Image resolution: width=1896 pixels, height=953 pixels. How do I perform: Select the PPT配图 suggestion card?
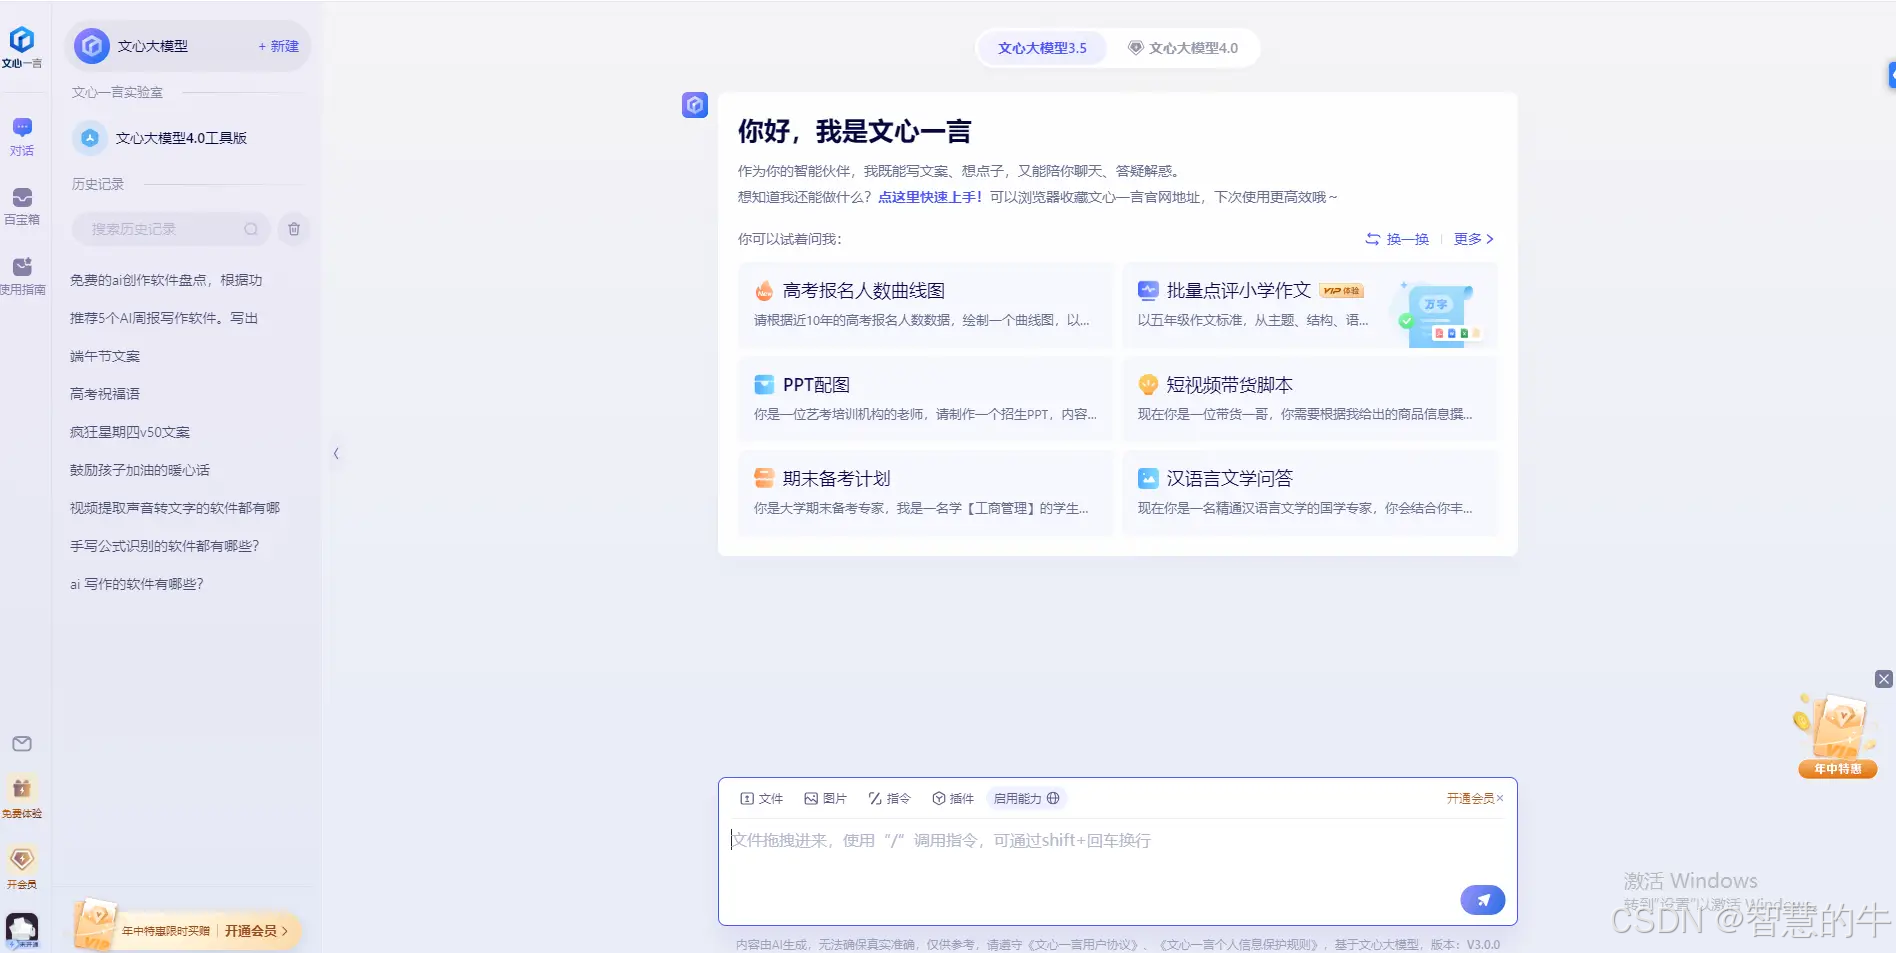click(x=925, y=399)
